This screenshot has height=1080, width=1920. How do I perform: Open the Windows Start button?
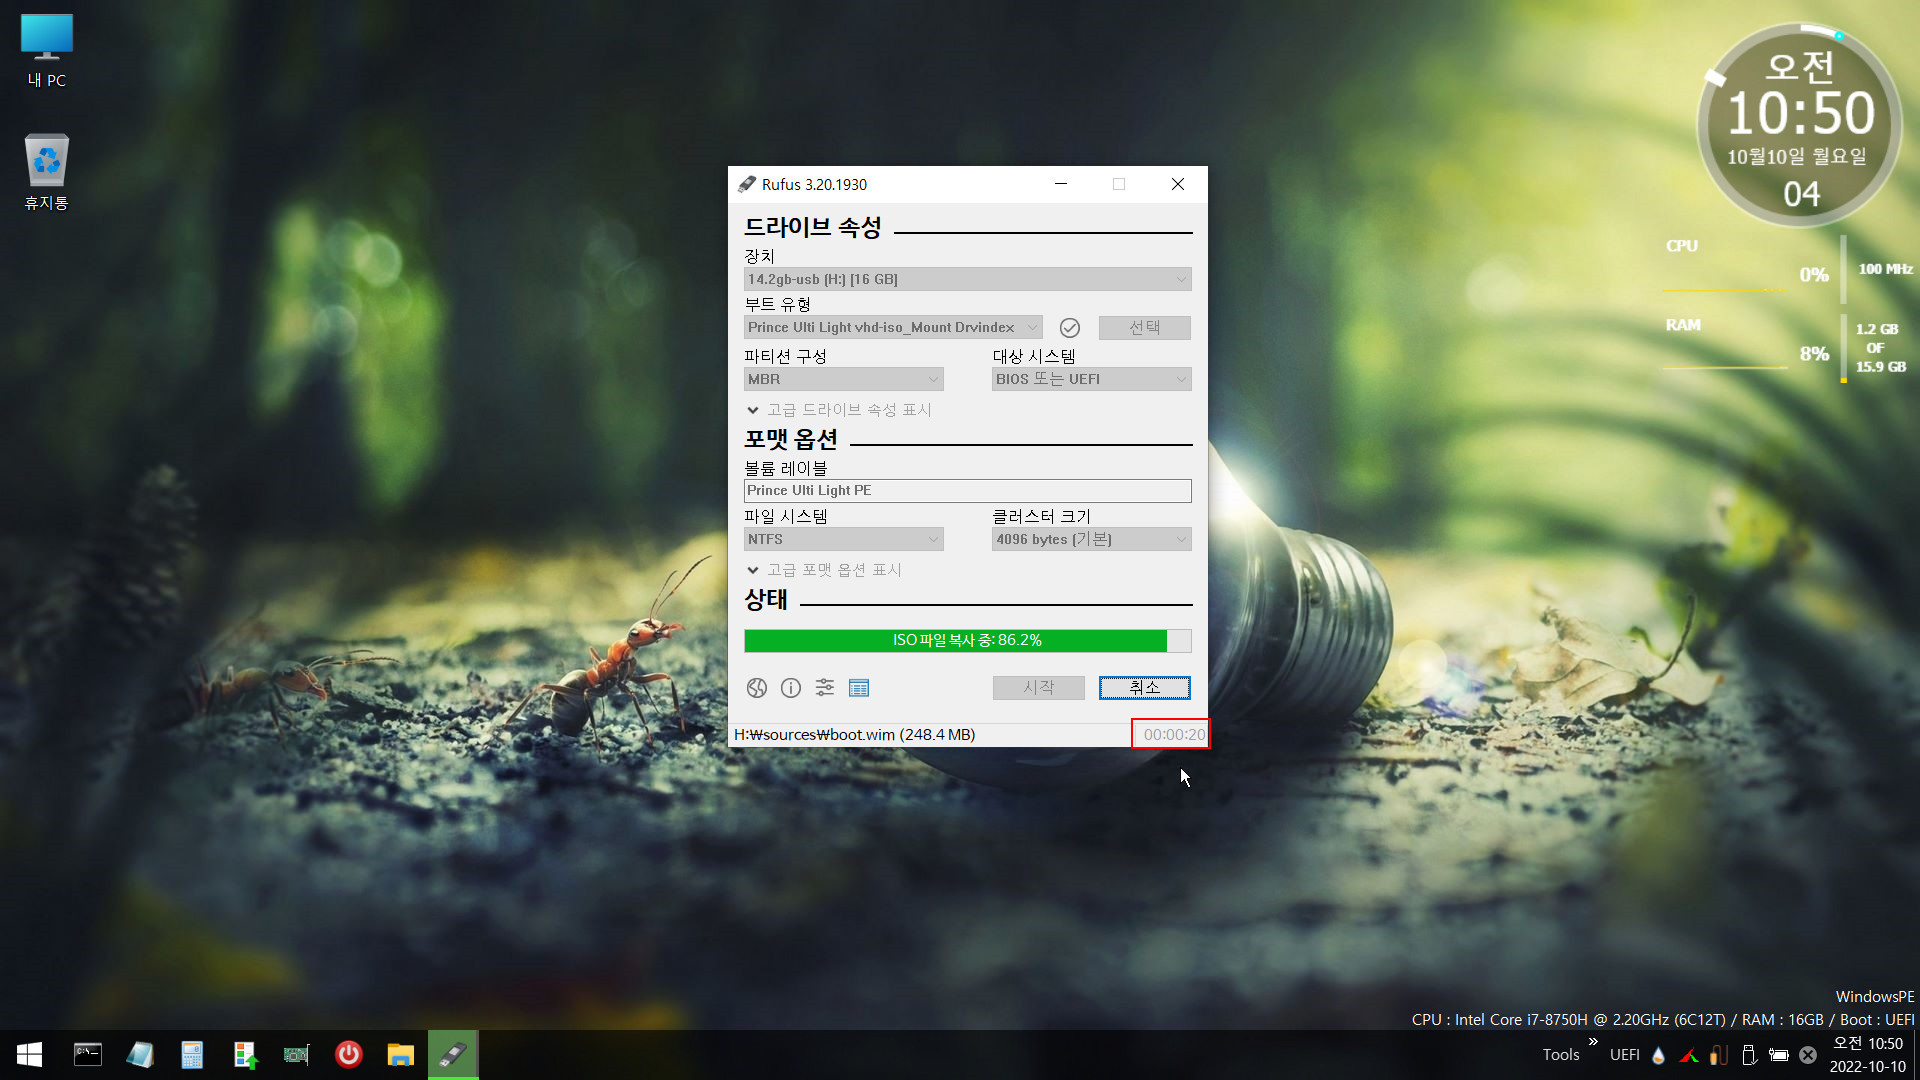29,1055
